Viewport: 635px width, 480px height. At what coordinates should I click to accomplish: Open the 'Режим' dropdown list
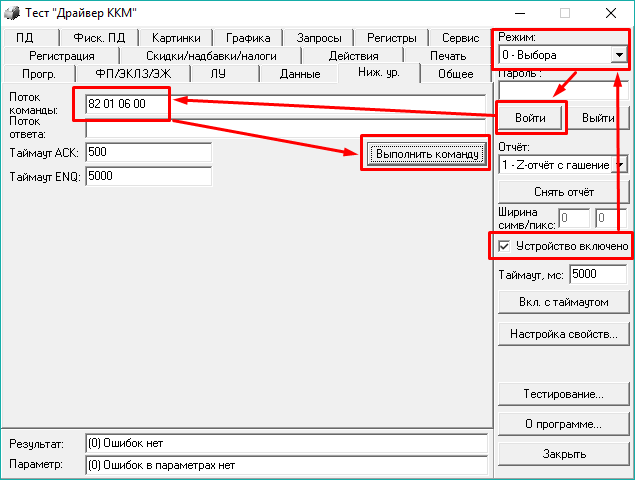pos(620,54)
